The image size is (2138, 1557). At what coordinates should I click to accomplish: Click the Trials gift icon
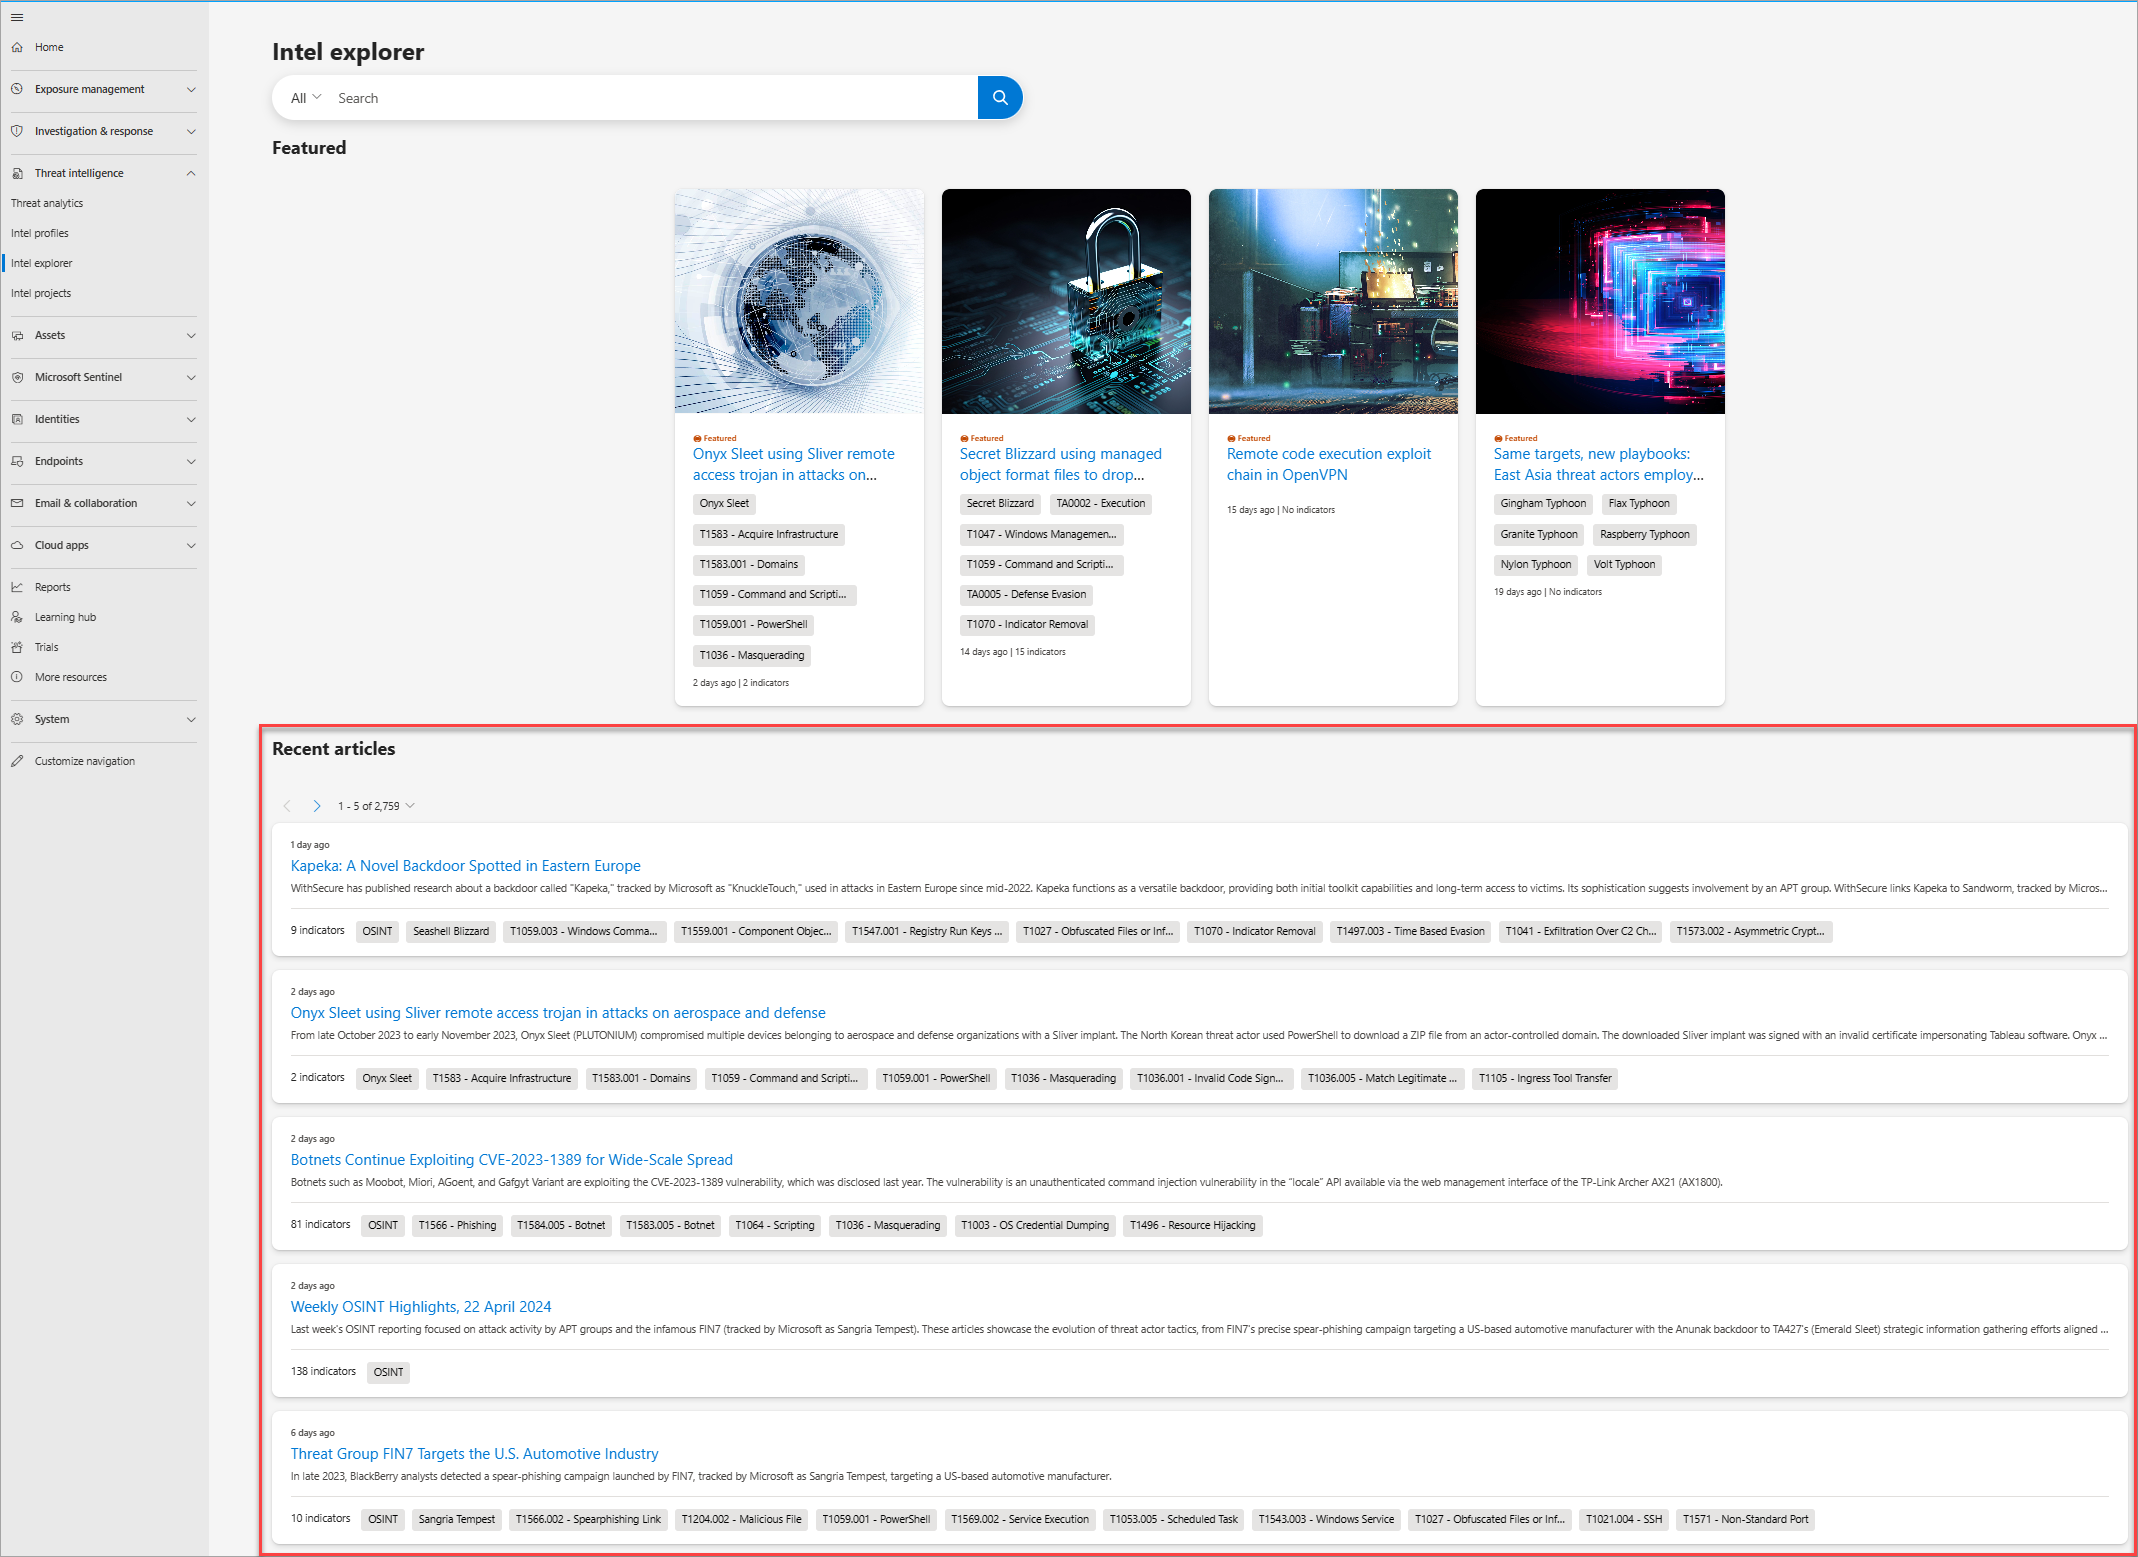click(17, 647)
